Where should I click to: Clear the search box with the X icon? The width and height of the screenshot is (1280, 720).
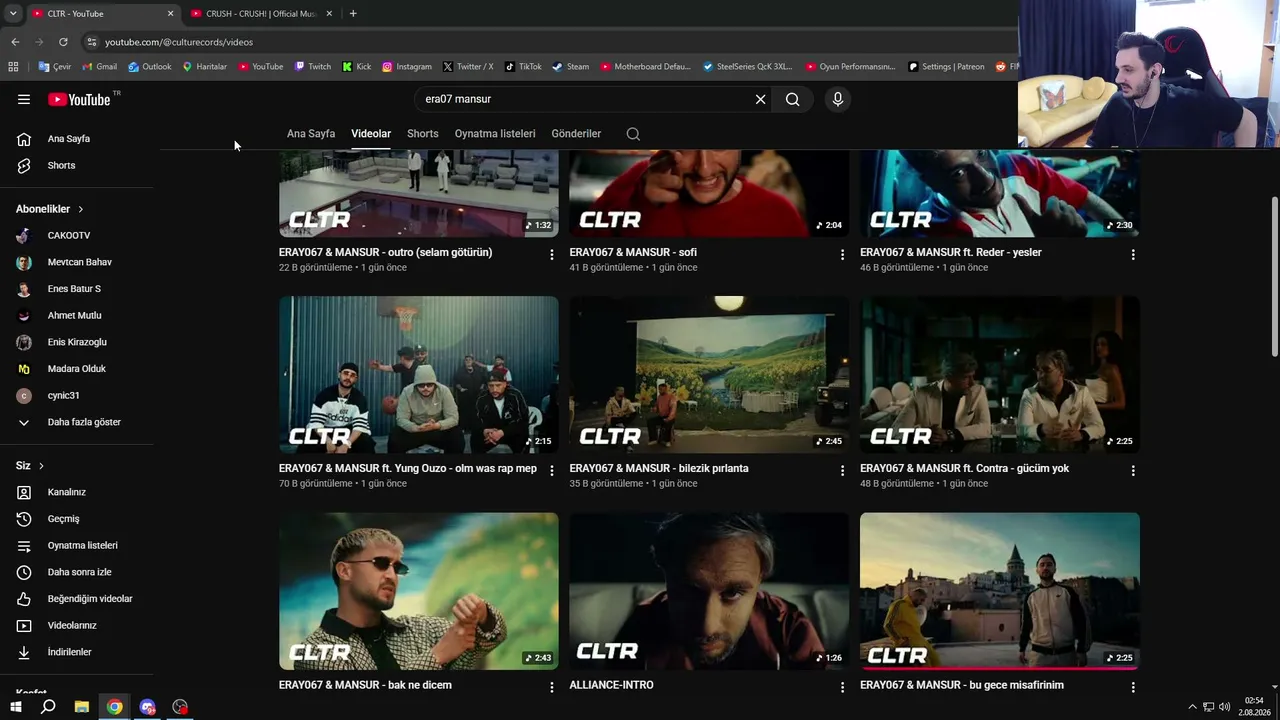pos(760,99)
